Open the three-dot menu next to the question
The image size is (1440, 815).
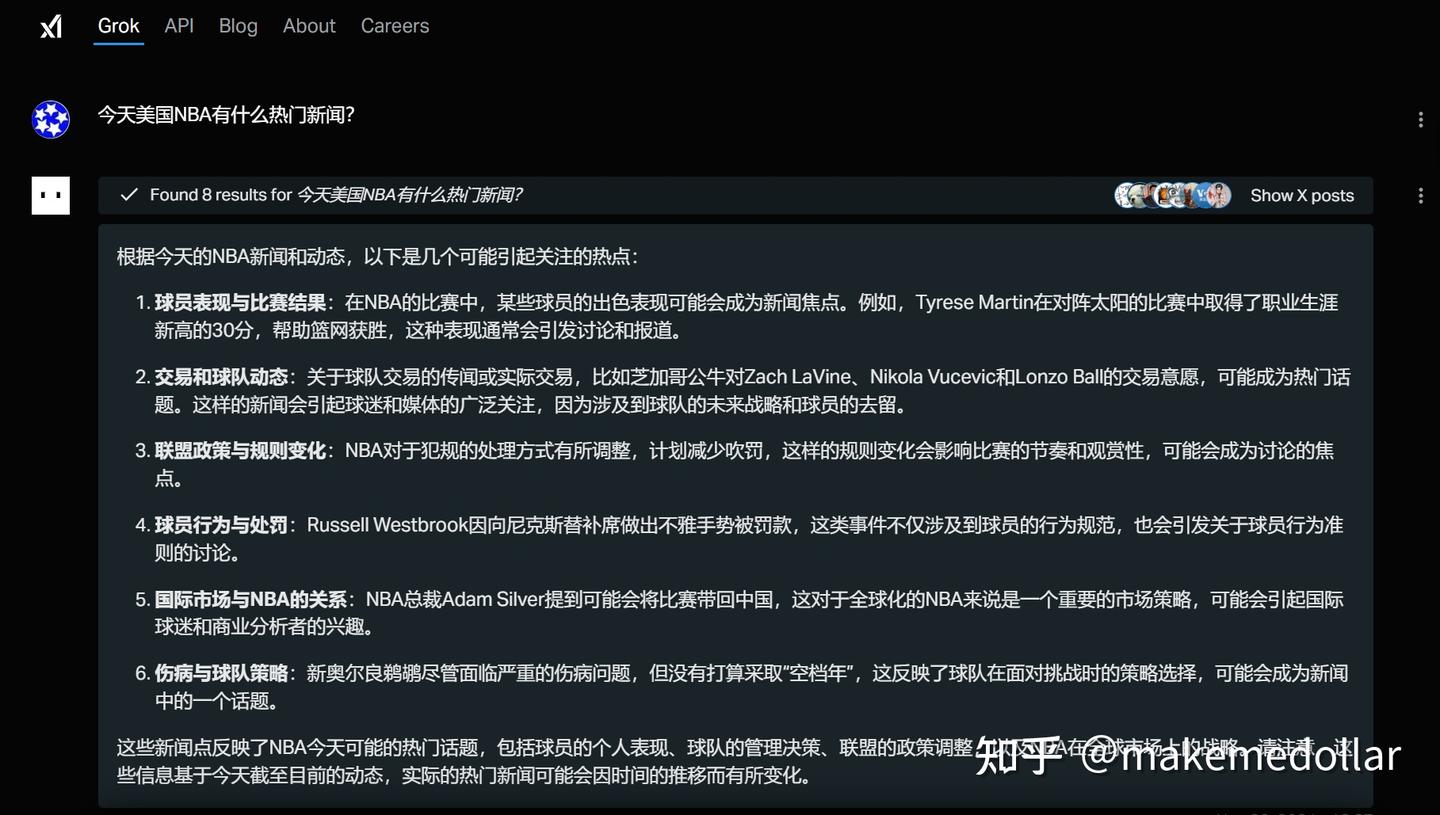(x=1421, y=118)
